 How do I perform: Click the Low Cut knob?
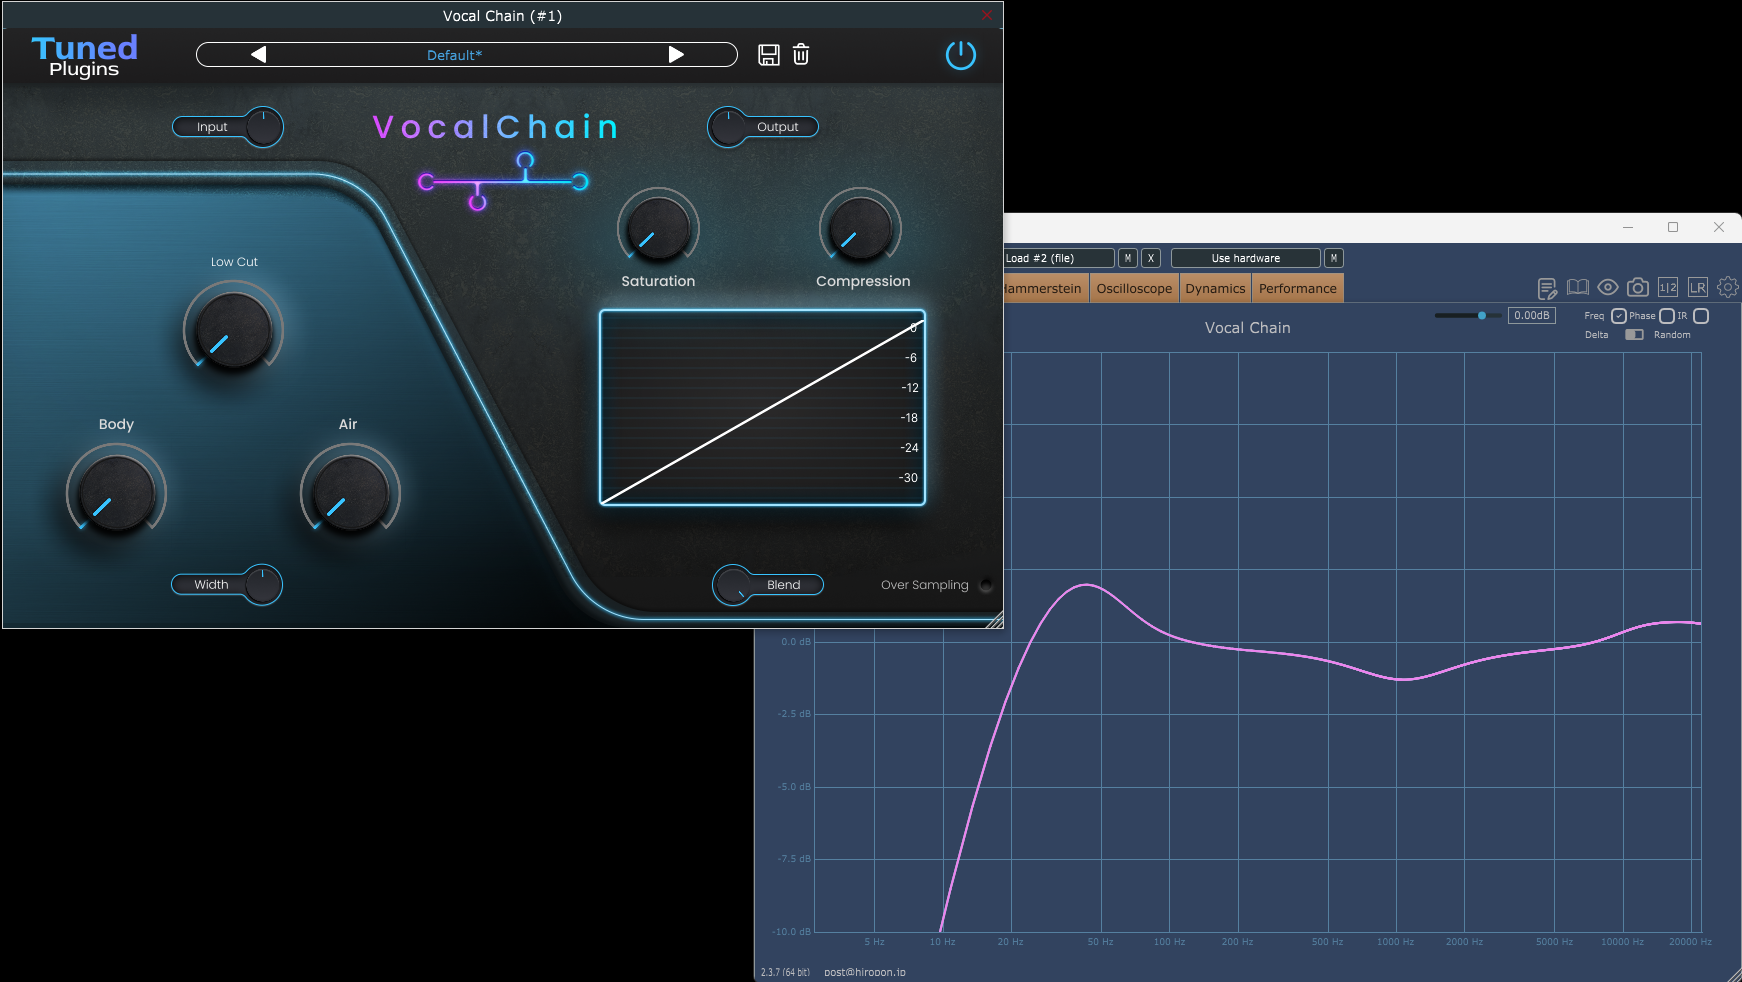(233, 329)
